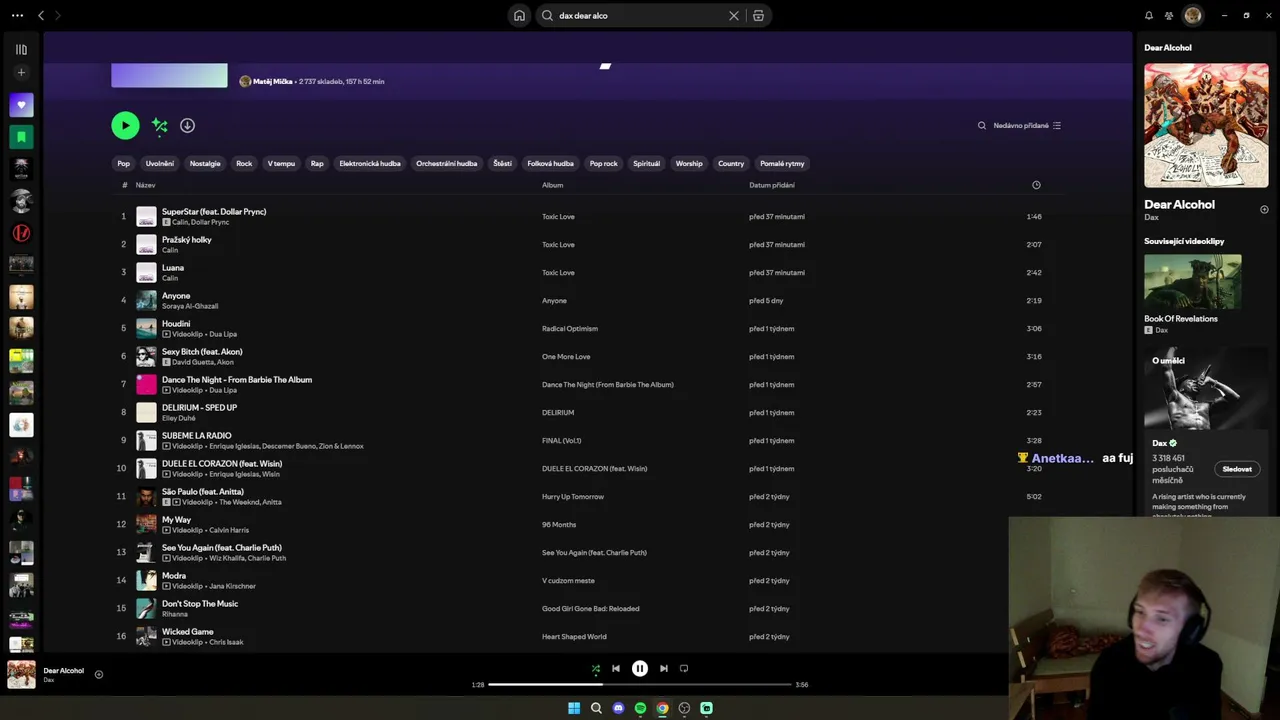Toggle the Worship filter chip

tap(689, 163)
